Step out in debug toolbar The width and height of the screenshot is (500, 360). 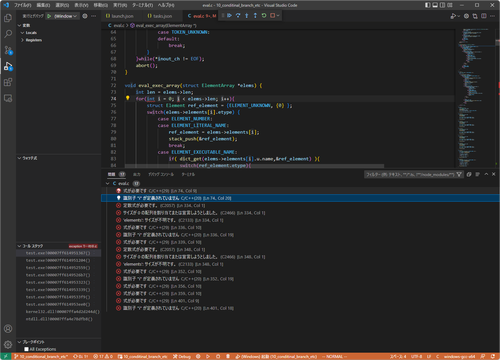pyautogui.click(x=255, y=16)
